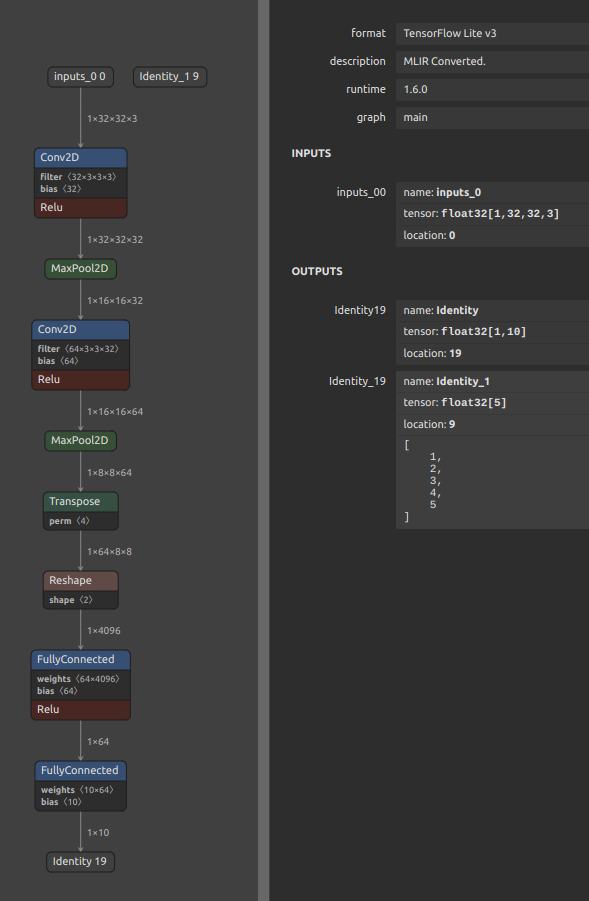Click the 1×4096 edge label
589x901 pixels.
click(x=104, y=631)
